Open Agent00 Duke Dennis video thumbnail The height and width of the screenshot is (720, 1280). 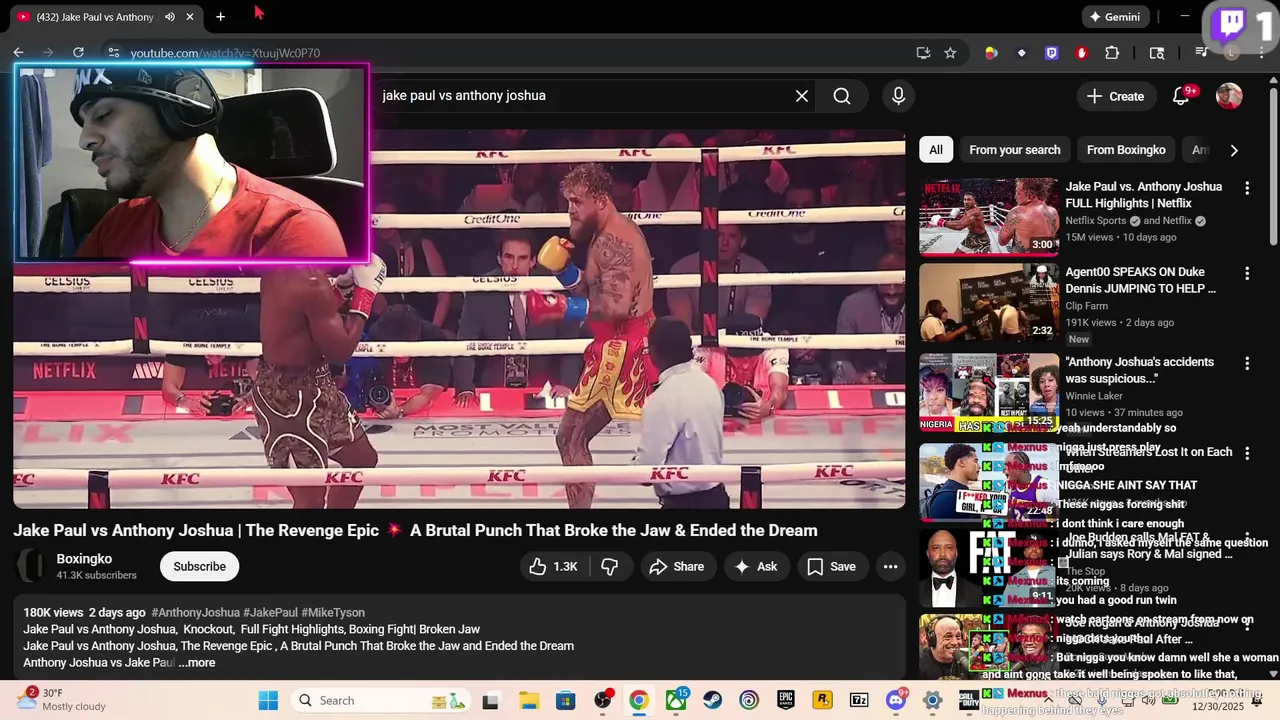coord(989,303)
